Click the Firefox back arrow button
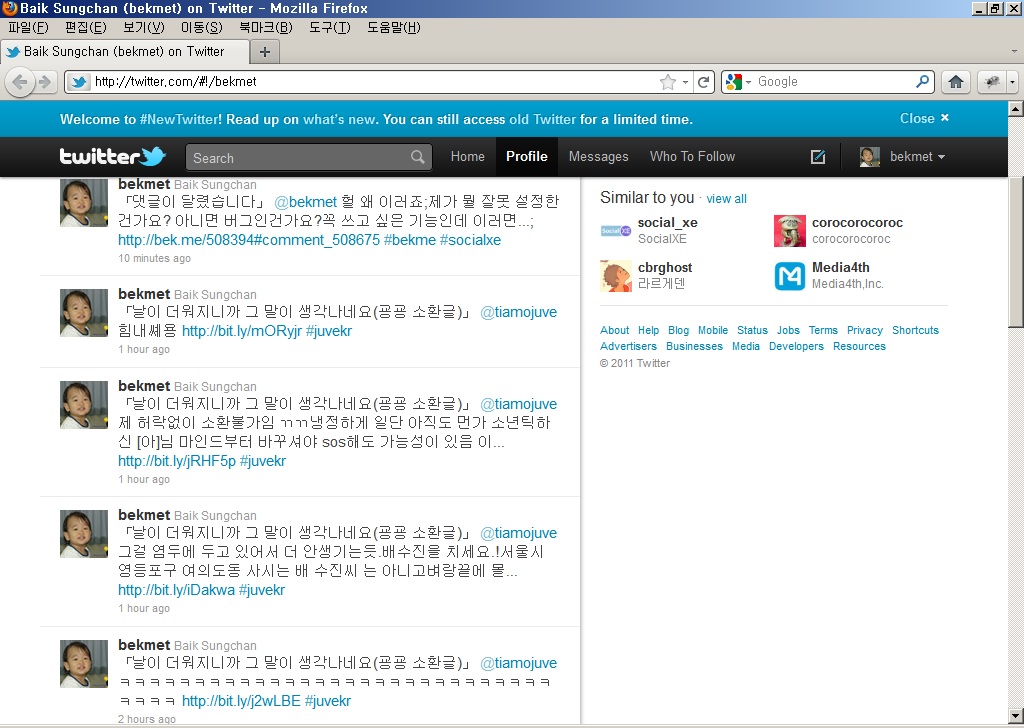Viewport: 1024px width, 728px height. tap(20, 82)
